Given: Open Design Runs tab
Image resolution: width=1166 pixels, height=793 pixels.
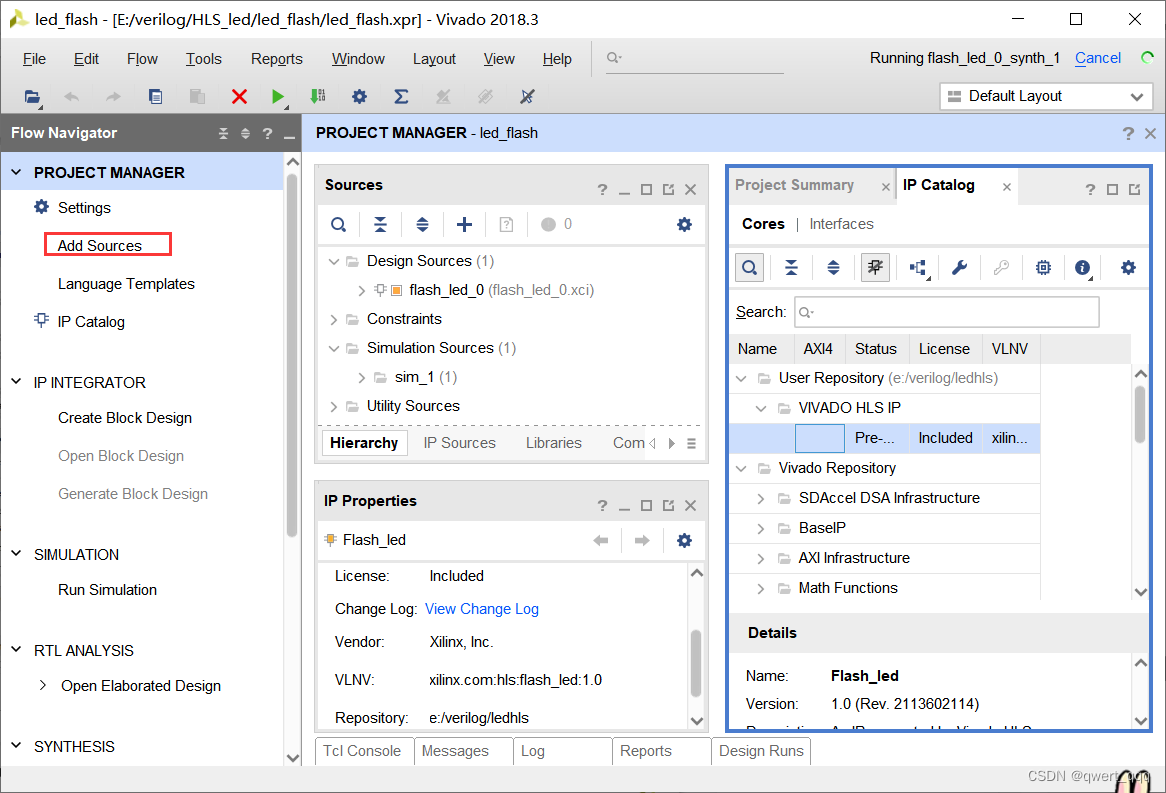Looking at the screenshot, I should [x=761, y=751].
